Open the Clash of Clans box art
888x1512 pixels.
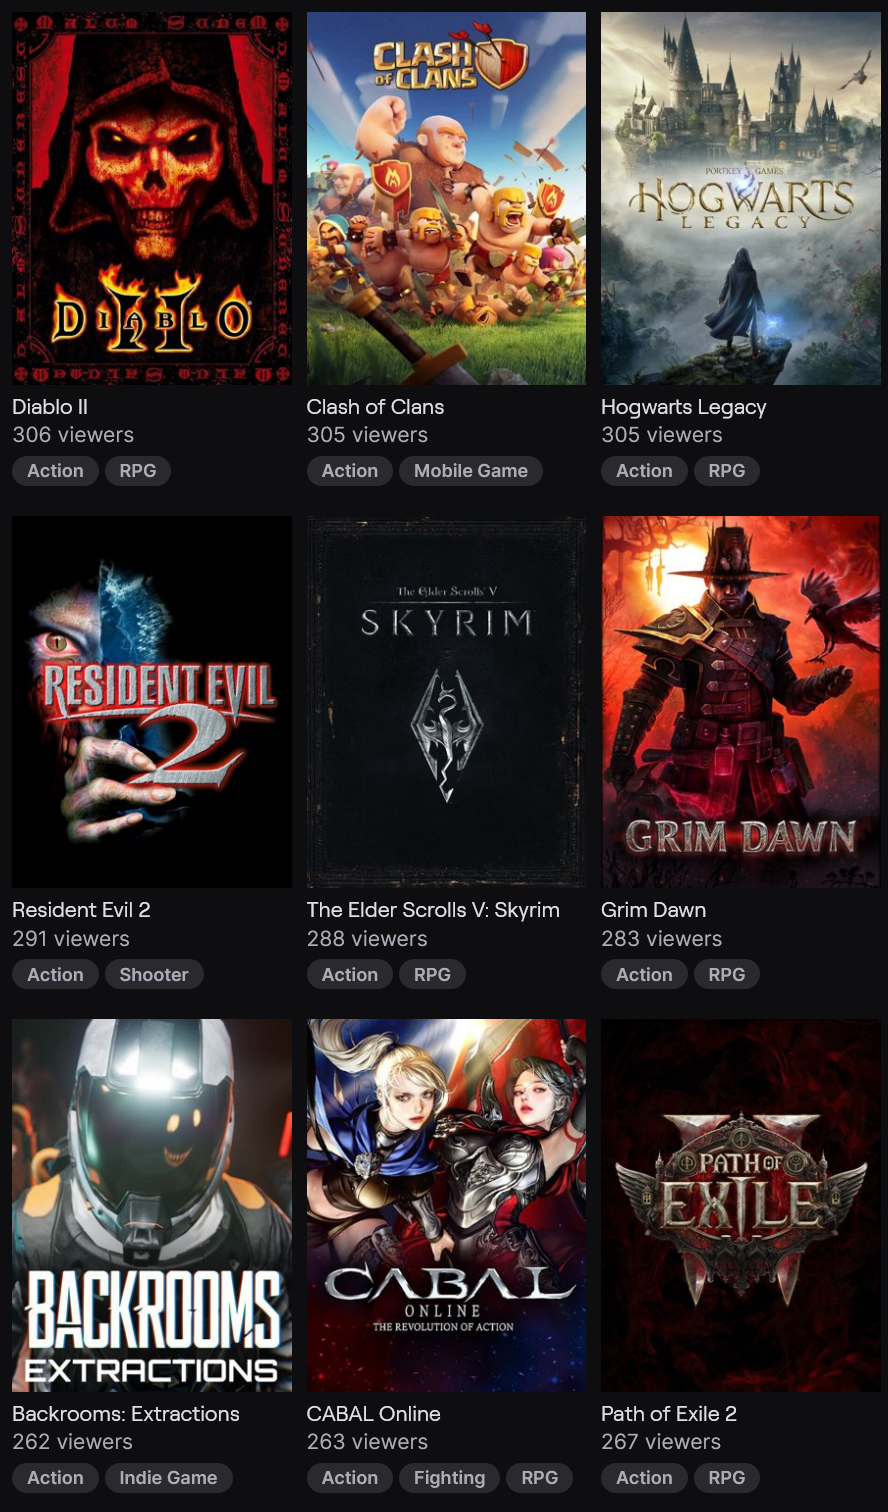446,198
